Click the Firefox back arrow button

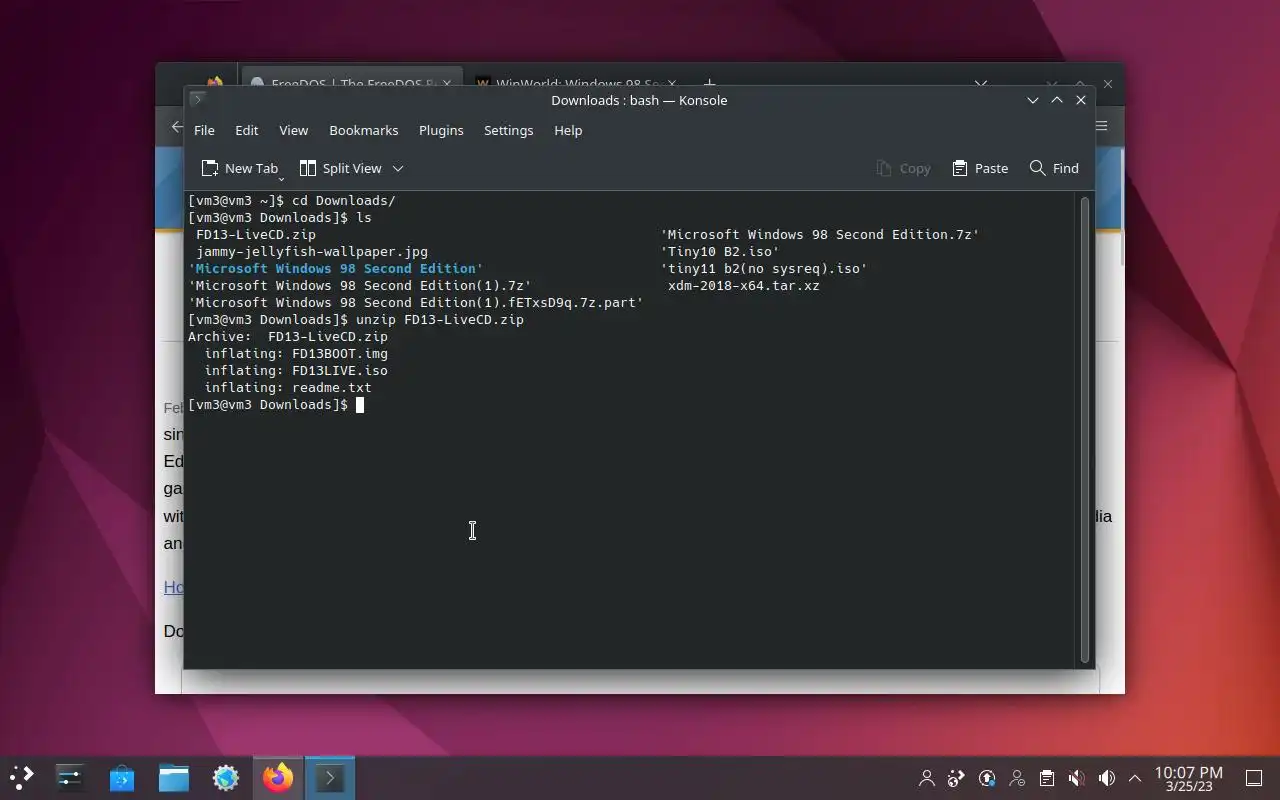click(177, 127)
